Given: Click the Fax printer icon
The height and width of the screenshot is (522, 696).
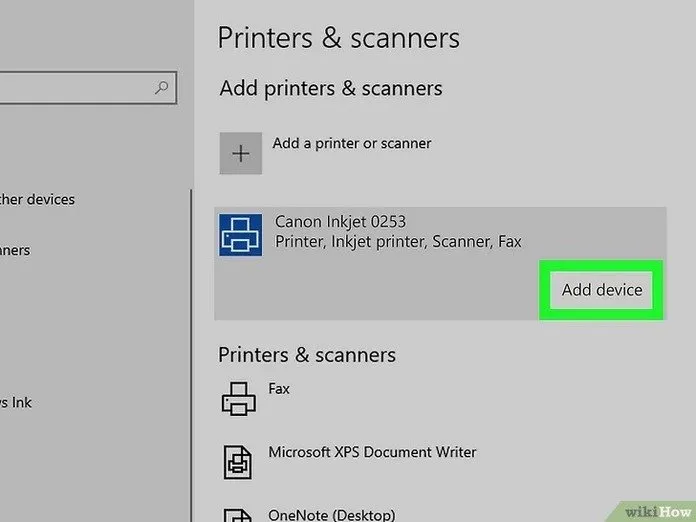Looking at the screenshot, I should [239, 398].
